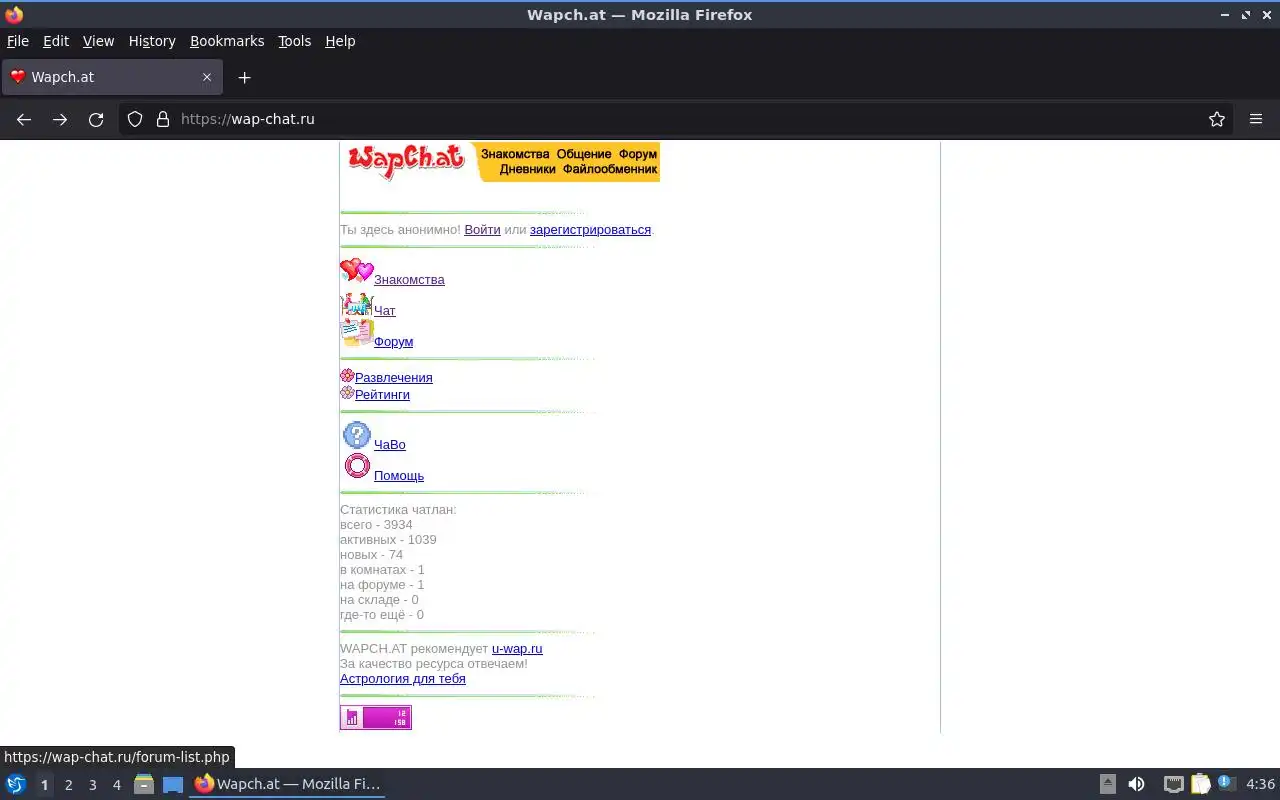
Task: Click the taskbar clock showing 4:36
Action: pos(1260,785)
